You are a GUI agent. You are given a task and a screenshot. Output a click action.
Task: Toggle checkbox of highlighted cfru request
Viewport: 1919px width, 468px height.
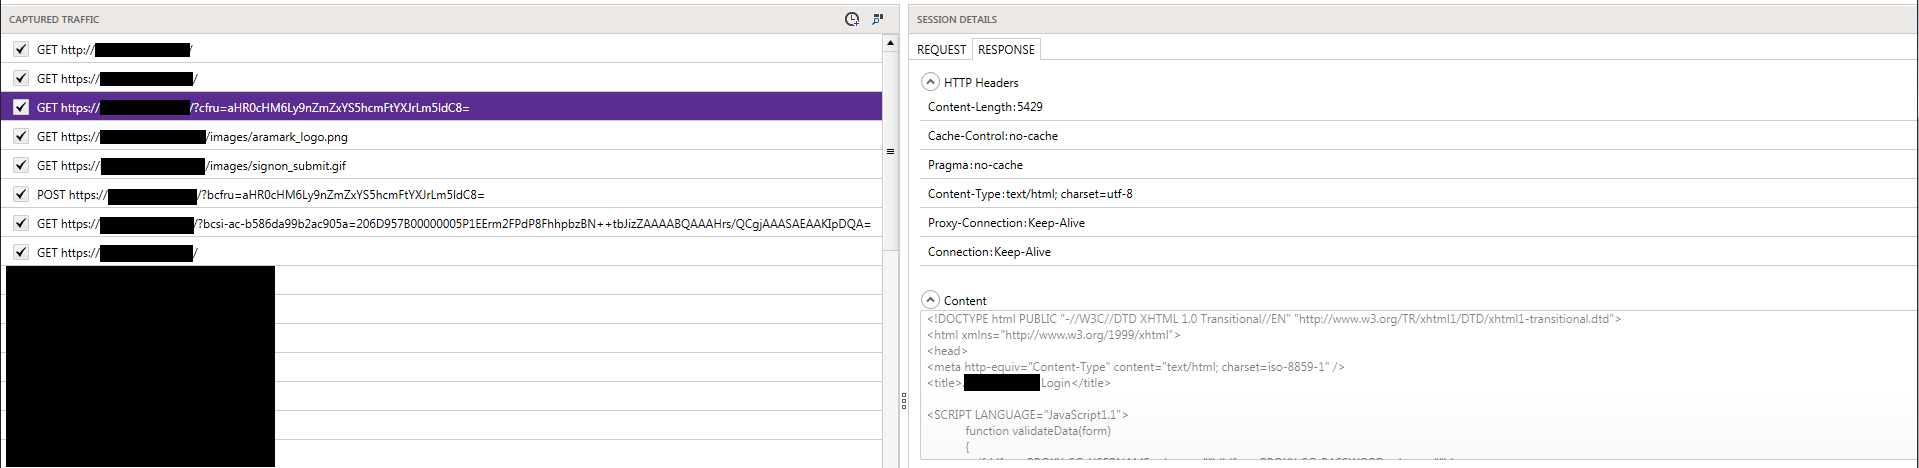21,107
